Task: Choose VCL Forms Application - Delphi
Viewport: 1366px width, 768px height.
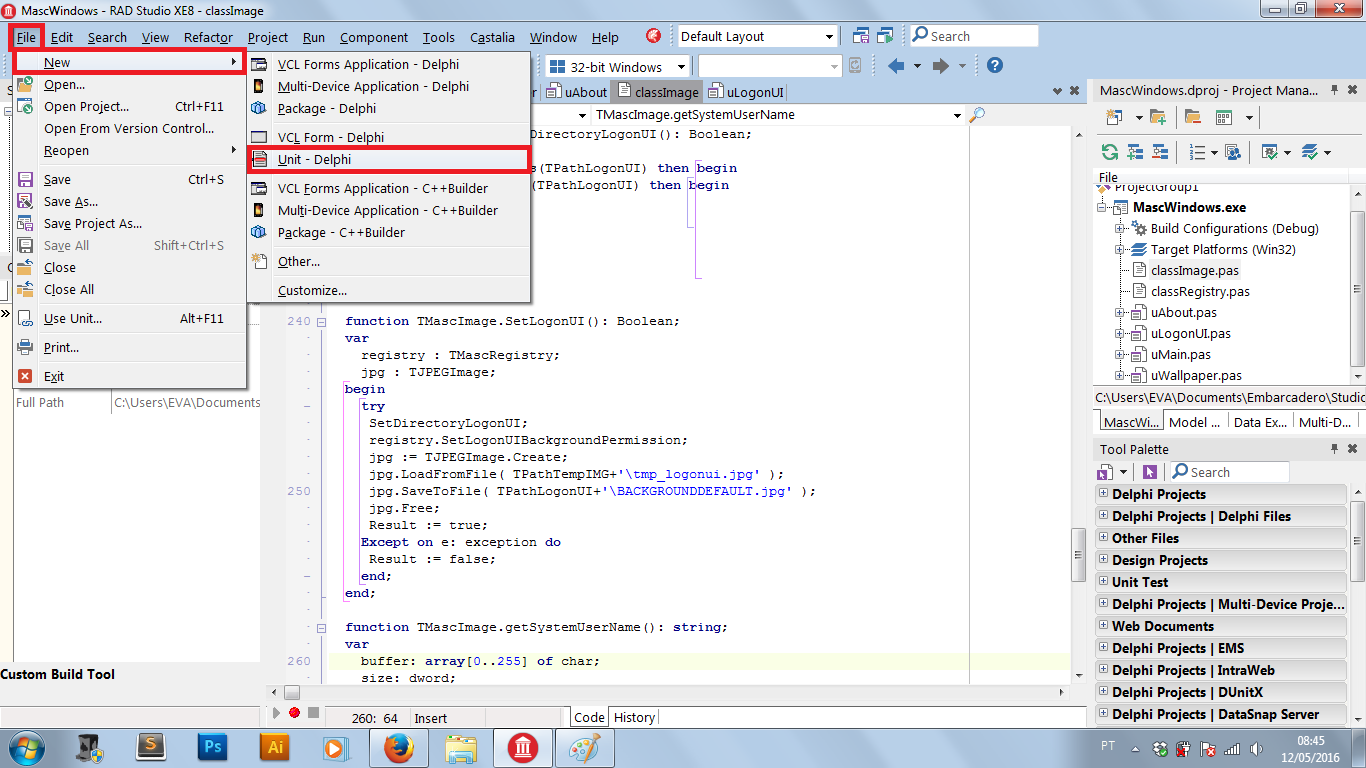Action: coord(388,64)
